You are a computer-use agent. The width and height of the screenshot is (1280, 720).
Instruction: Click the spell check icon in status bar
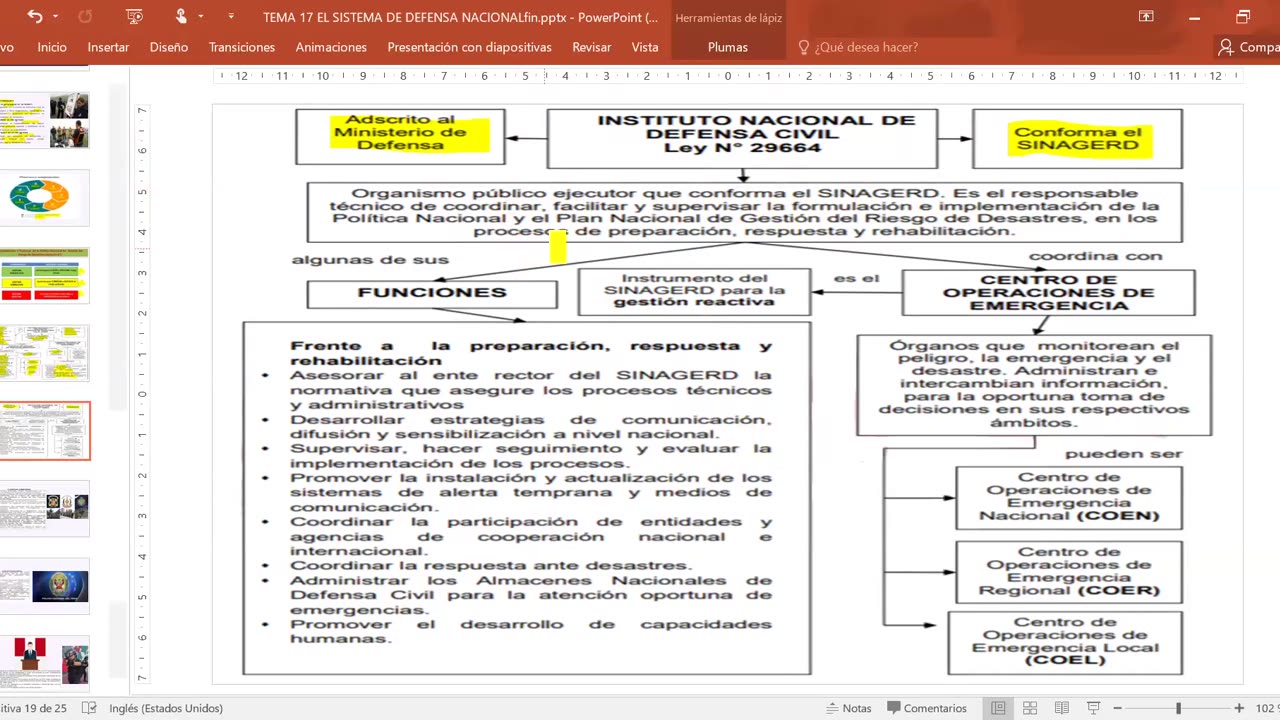coord(89,708)
